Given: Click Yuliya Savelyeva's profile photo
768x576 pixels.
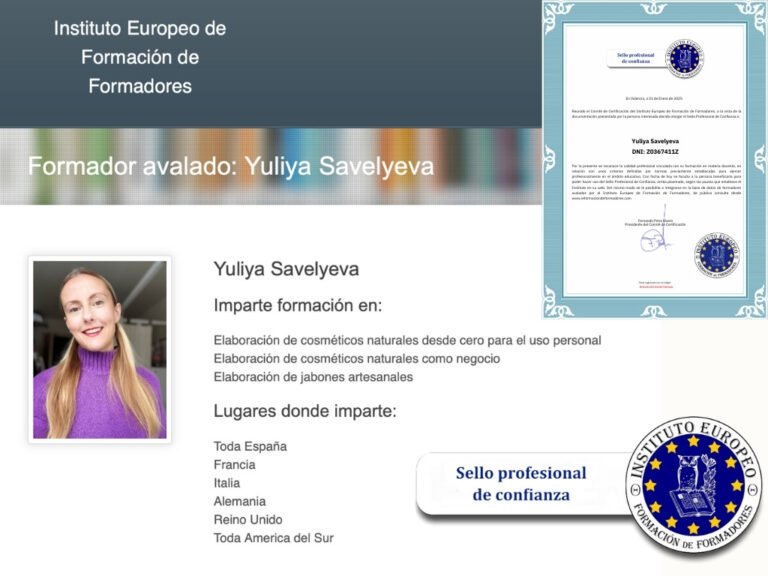Looking at the screenshot, I should (x=99, y=350).
